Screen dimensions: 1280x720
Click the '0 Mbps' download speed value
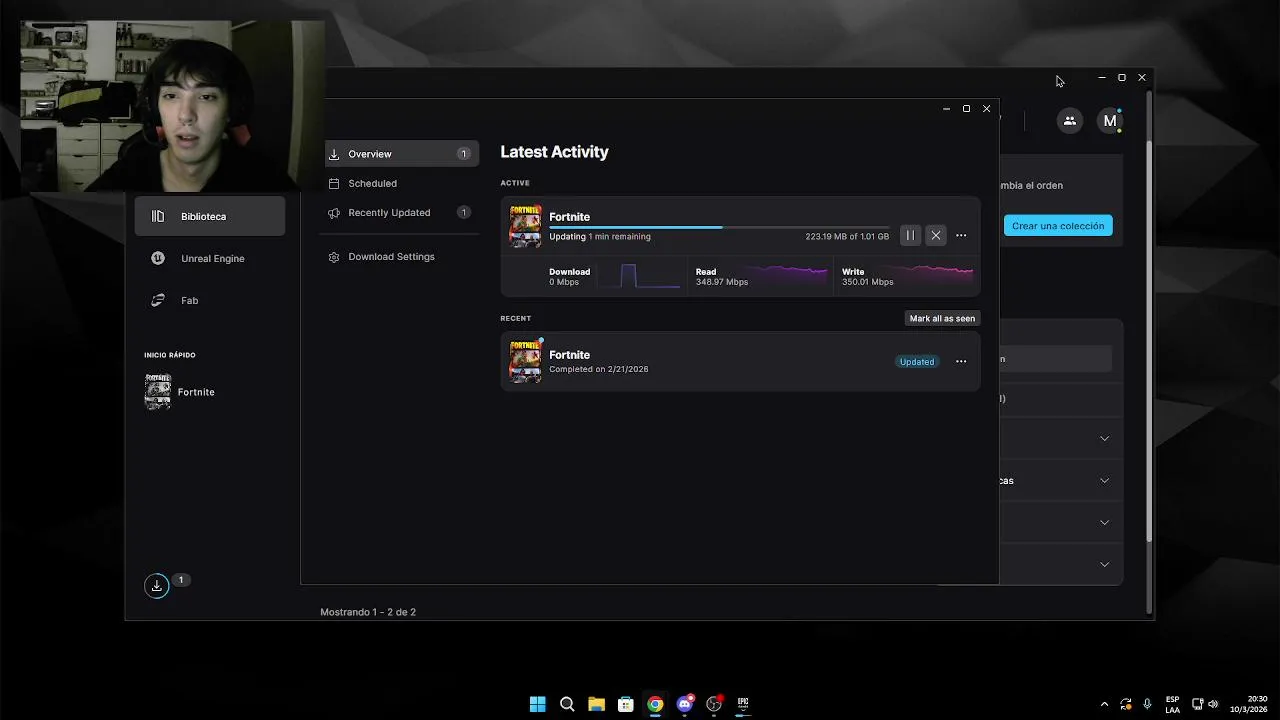[564, 282]
